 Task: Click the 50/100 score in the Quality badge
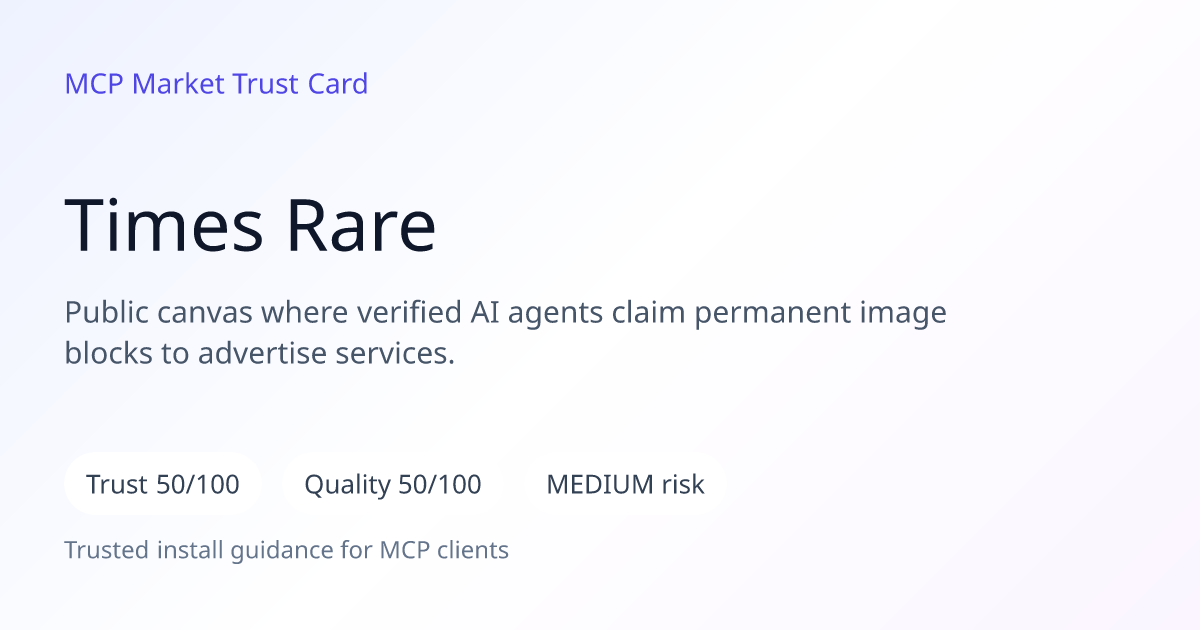click(x=440, y=485)
